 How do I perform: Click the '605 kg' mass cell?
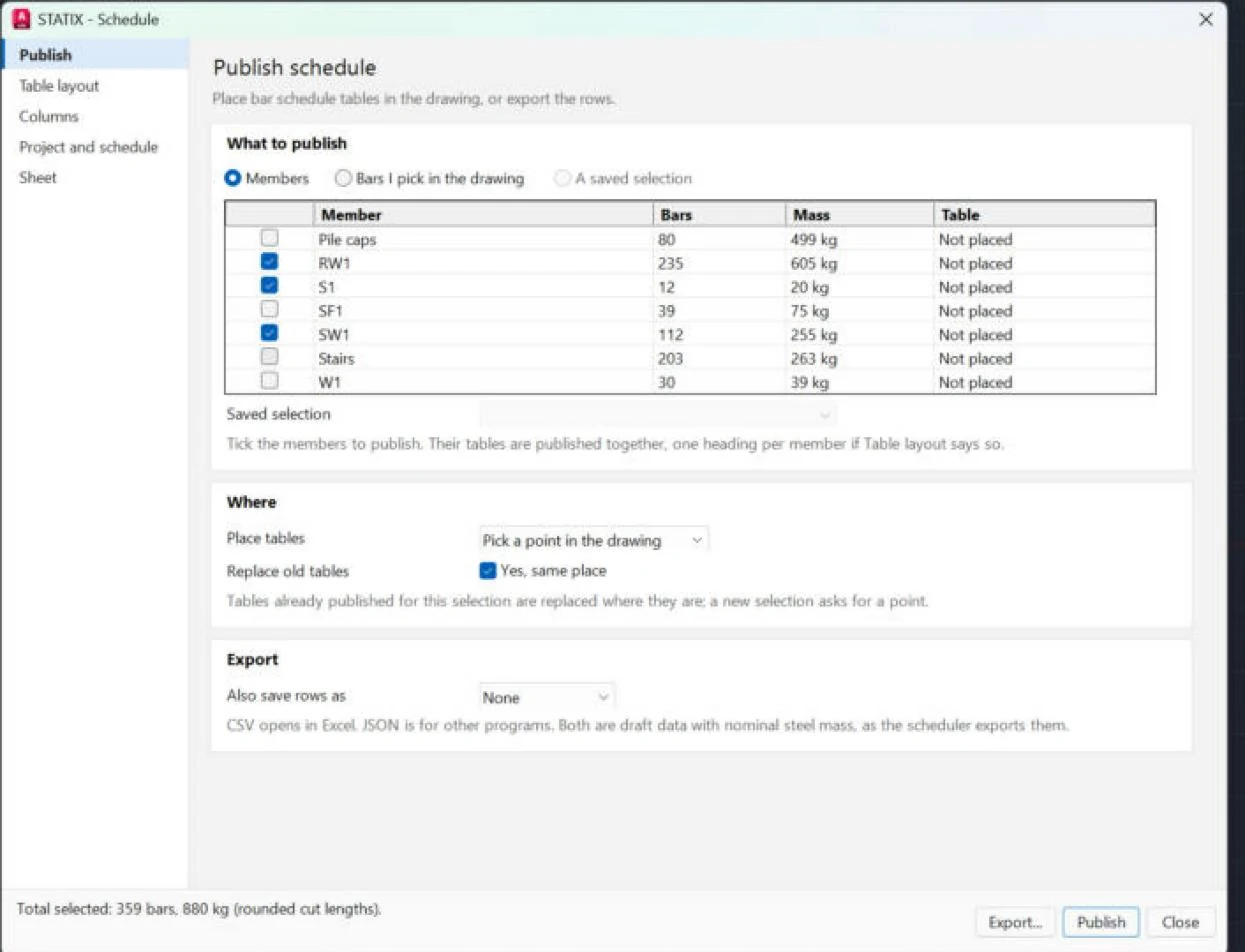(860, 264)
